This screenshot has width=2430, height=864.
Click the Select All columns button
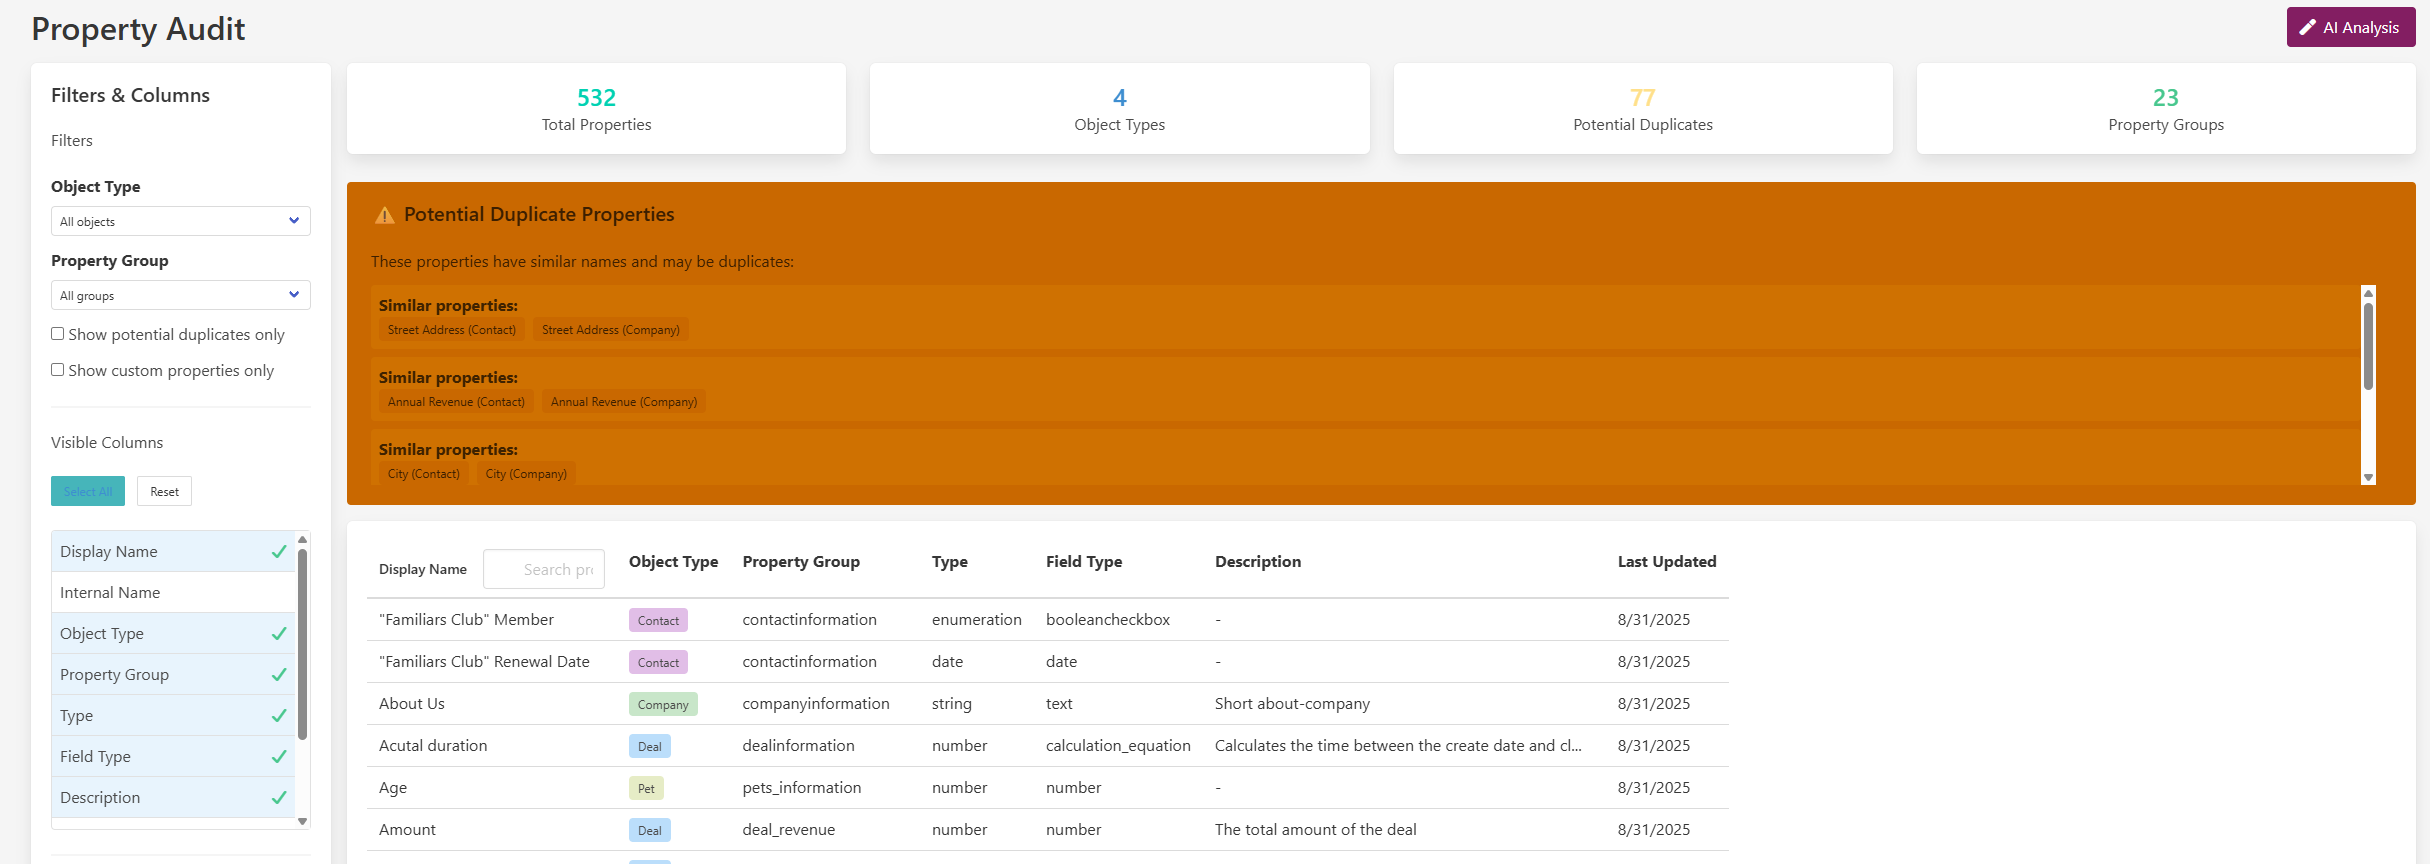(88, 491)
